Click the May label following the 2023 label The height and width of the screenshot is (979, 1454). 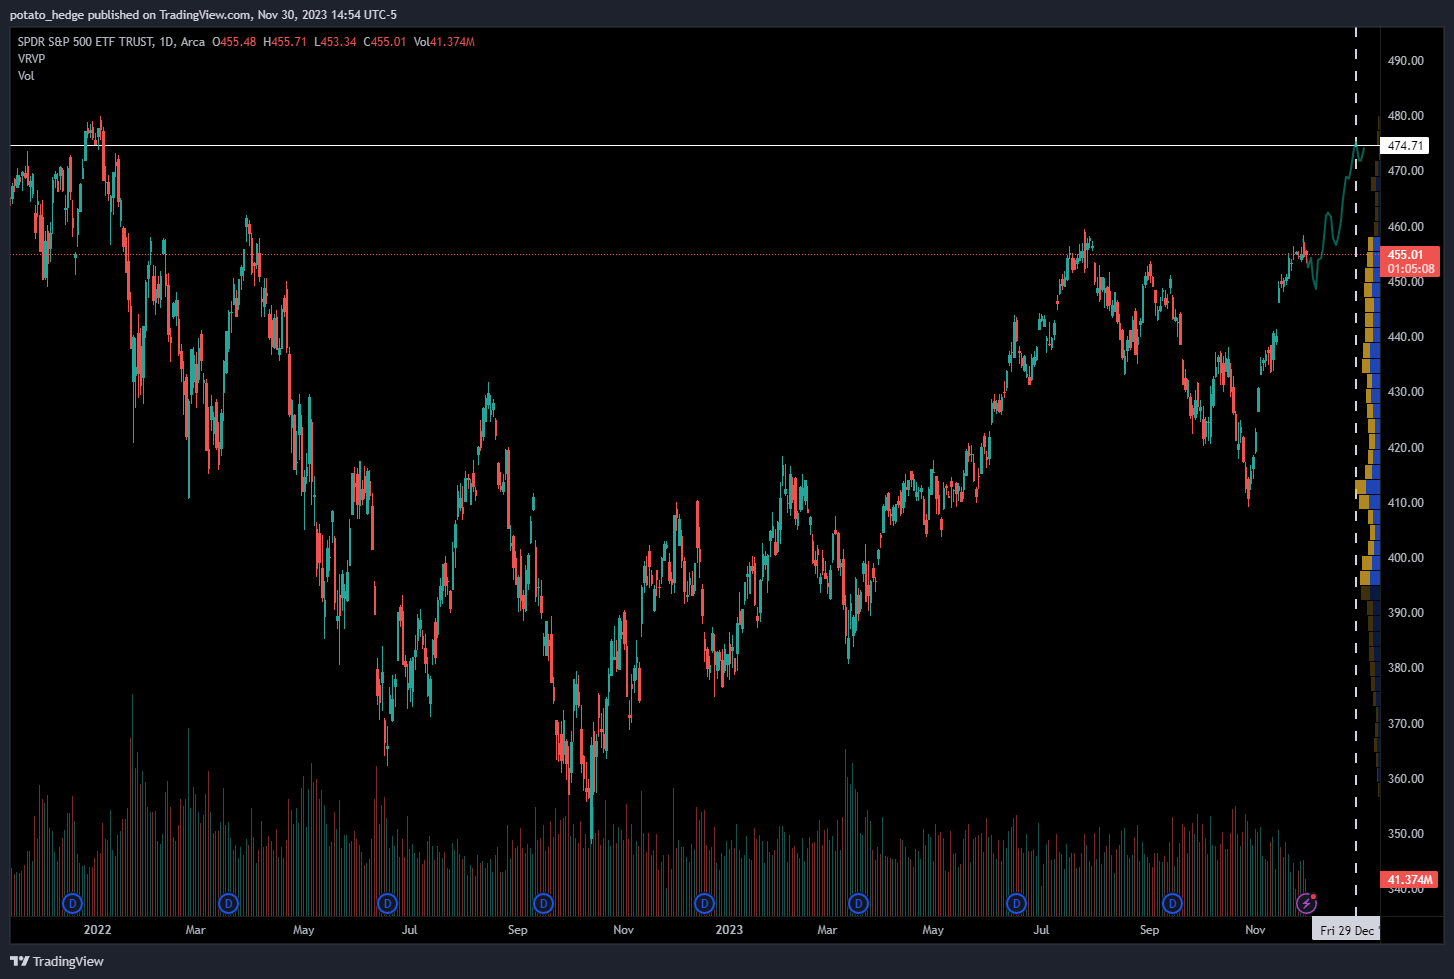(933, 930)
